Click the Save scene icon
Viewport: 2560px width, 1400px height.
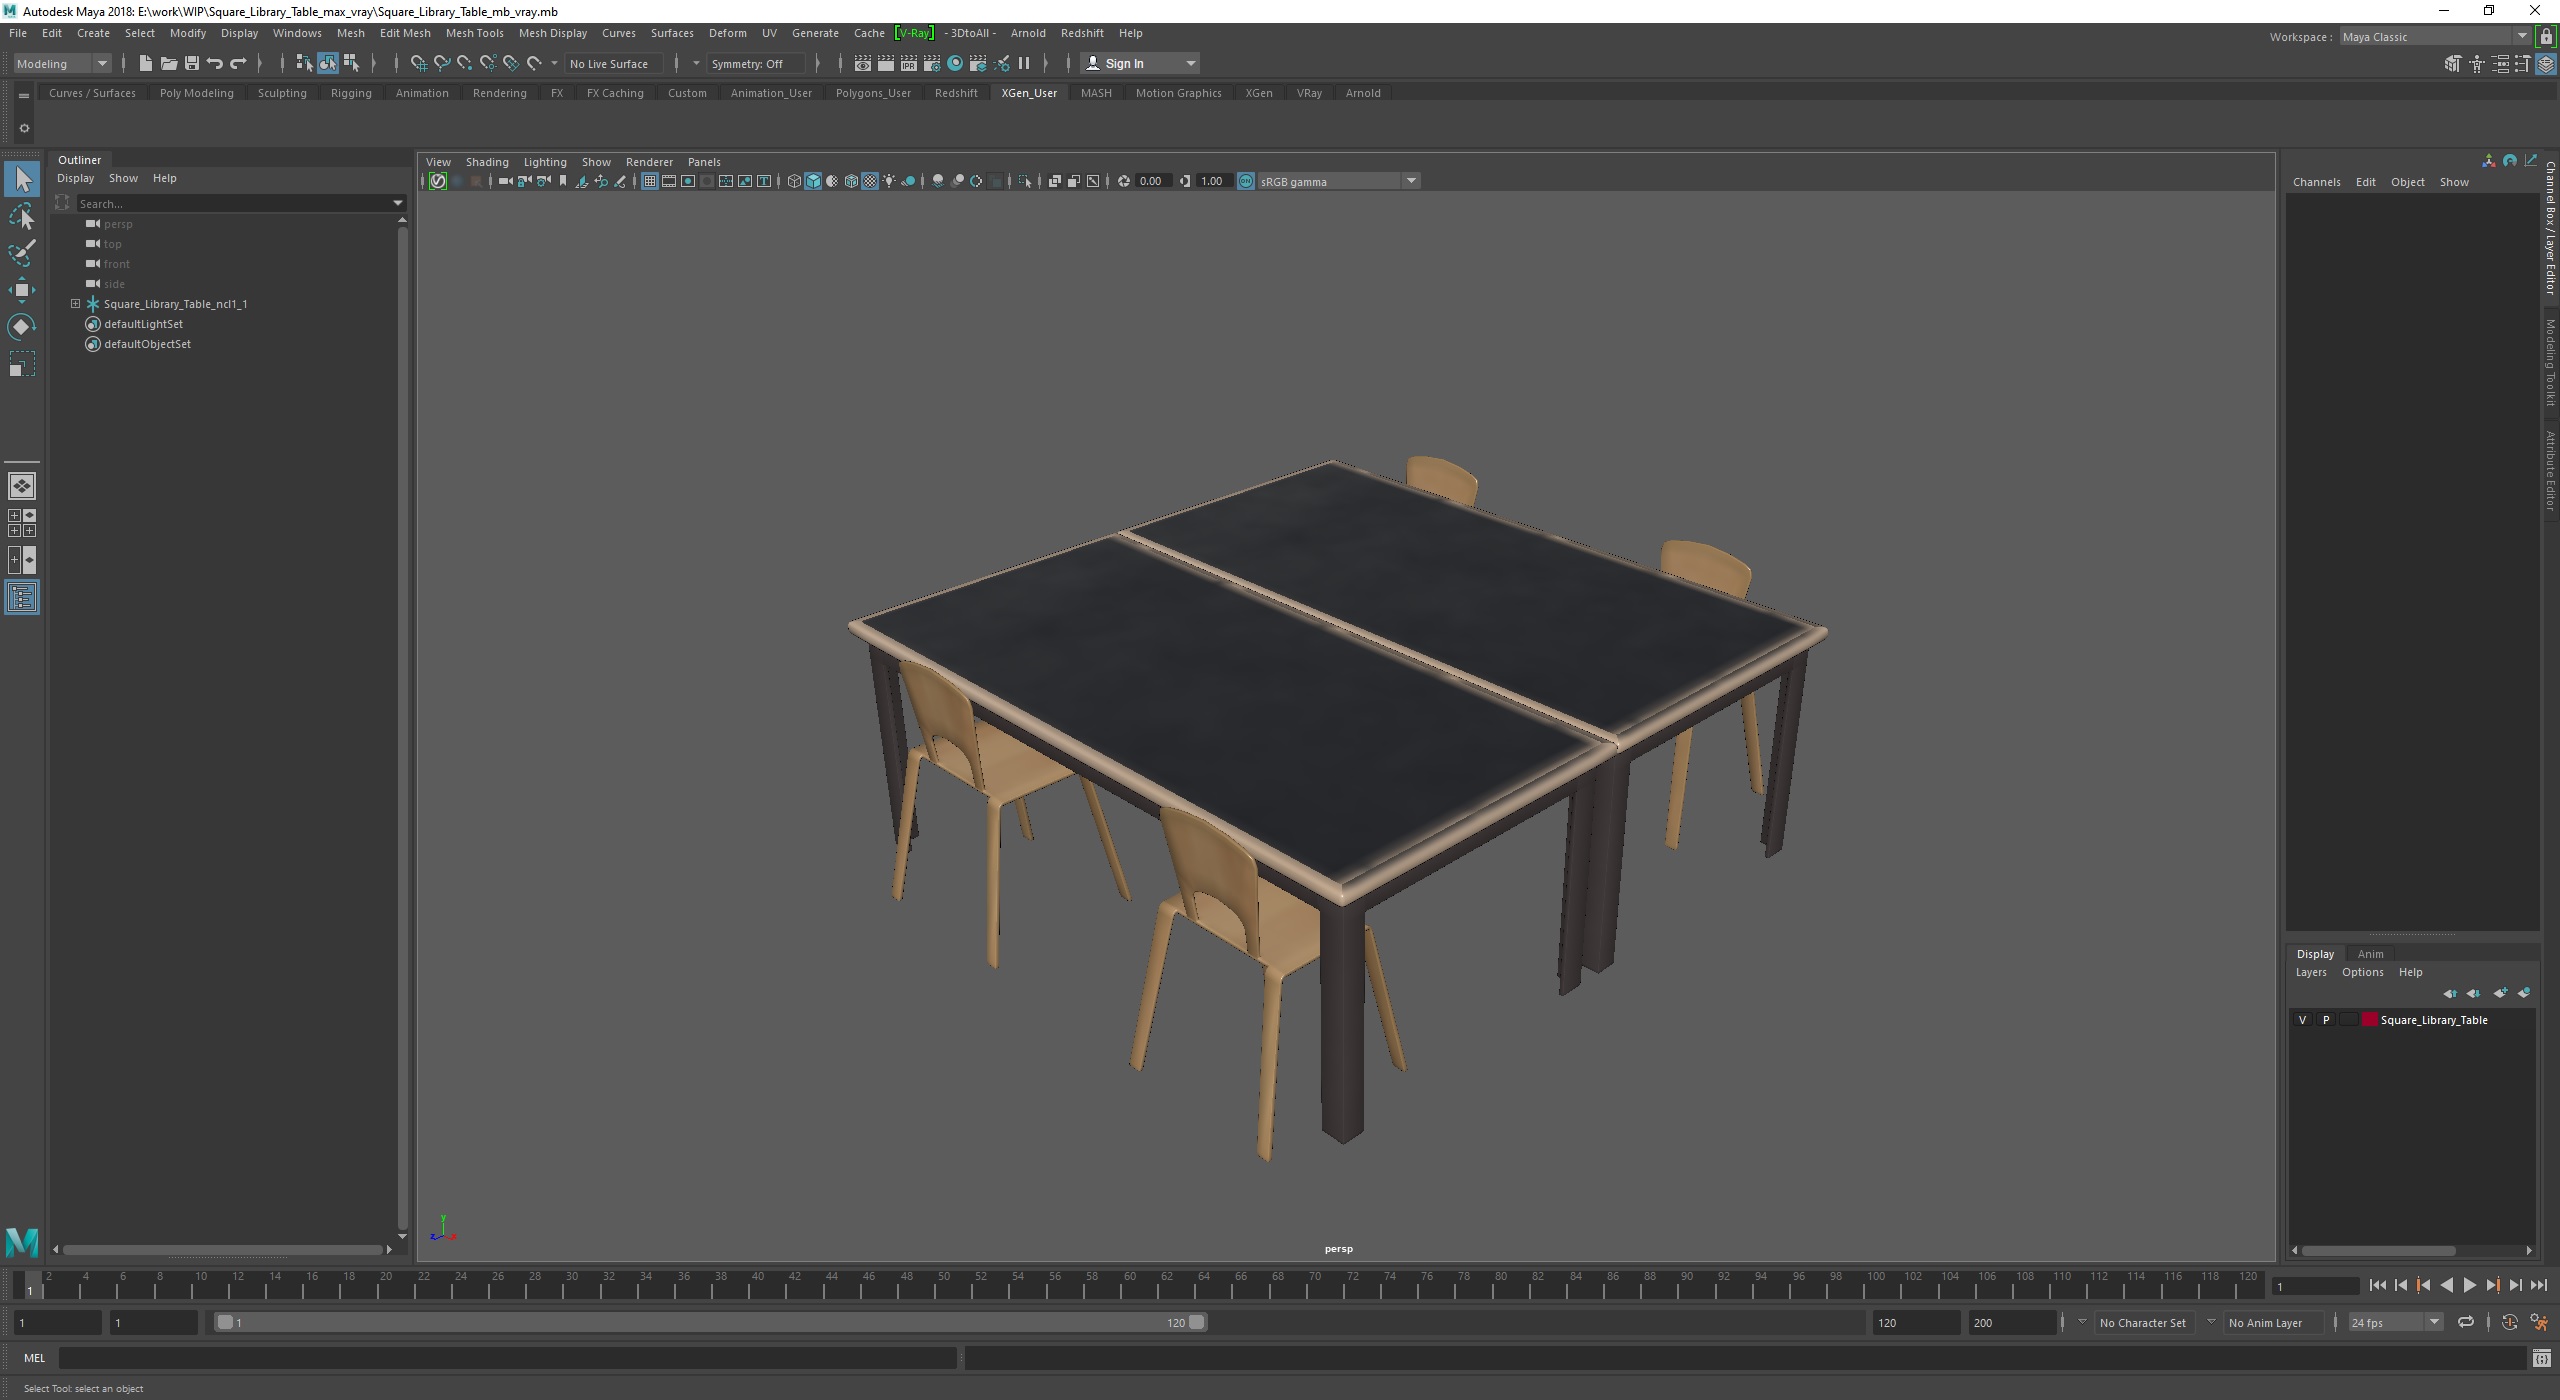[191, 63]
